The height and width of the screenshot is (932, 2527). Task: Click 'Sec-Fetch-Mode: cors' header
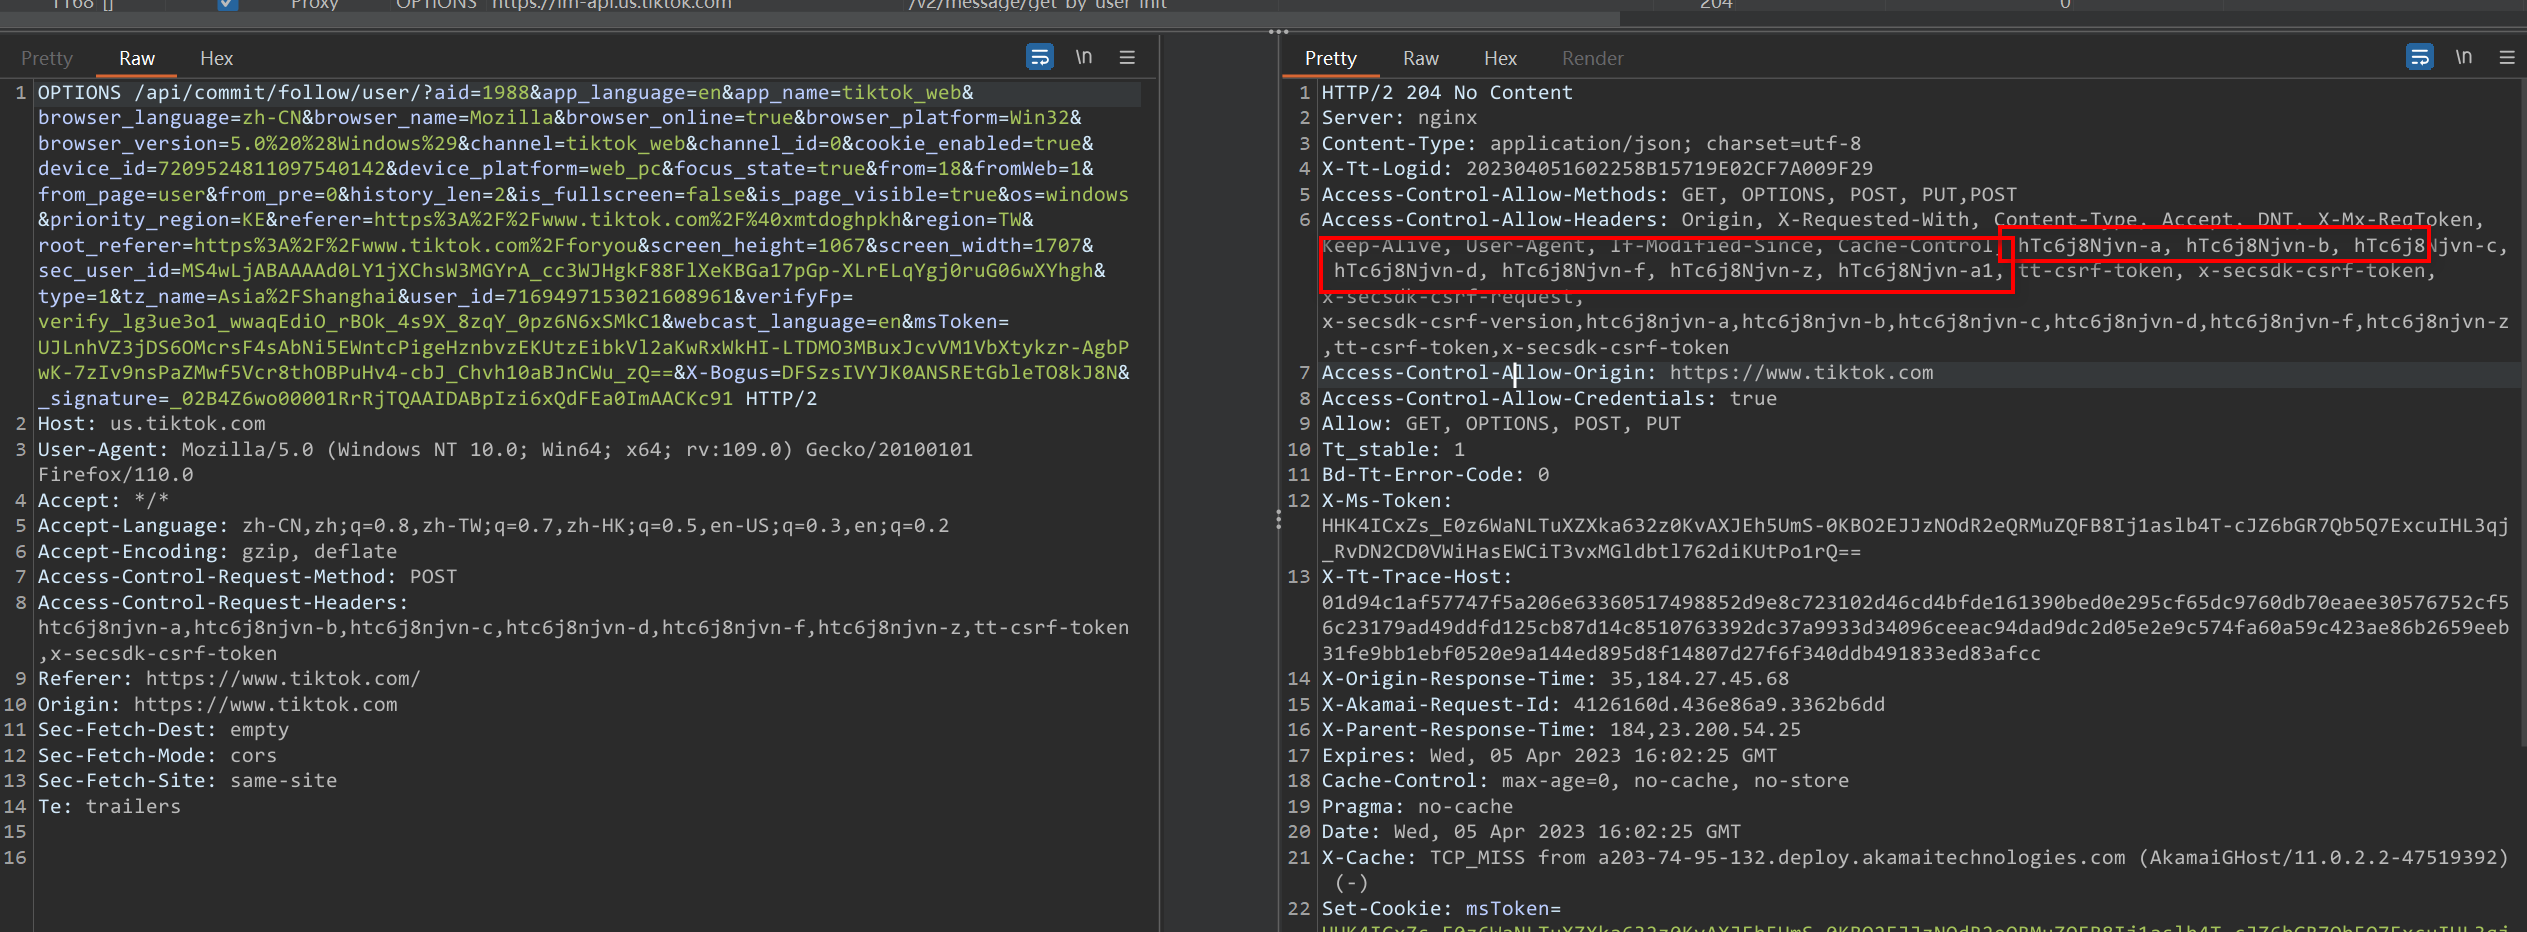point(157,755)
